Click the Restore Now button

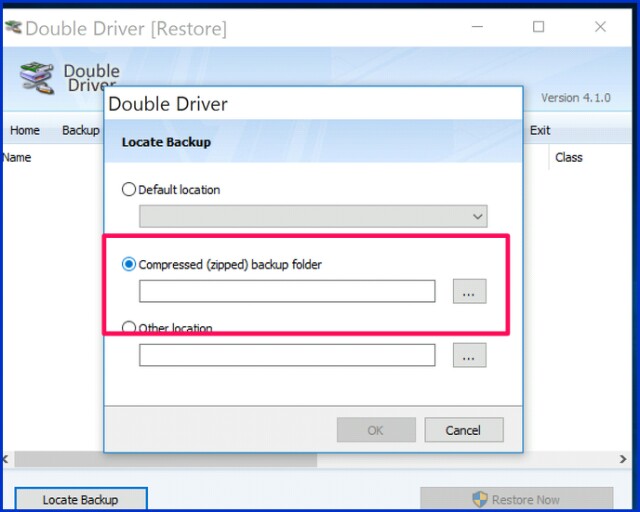click(x=517, y=499)
